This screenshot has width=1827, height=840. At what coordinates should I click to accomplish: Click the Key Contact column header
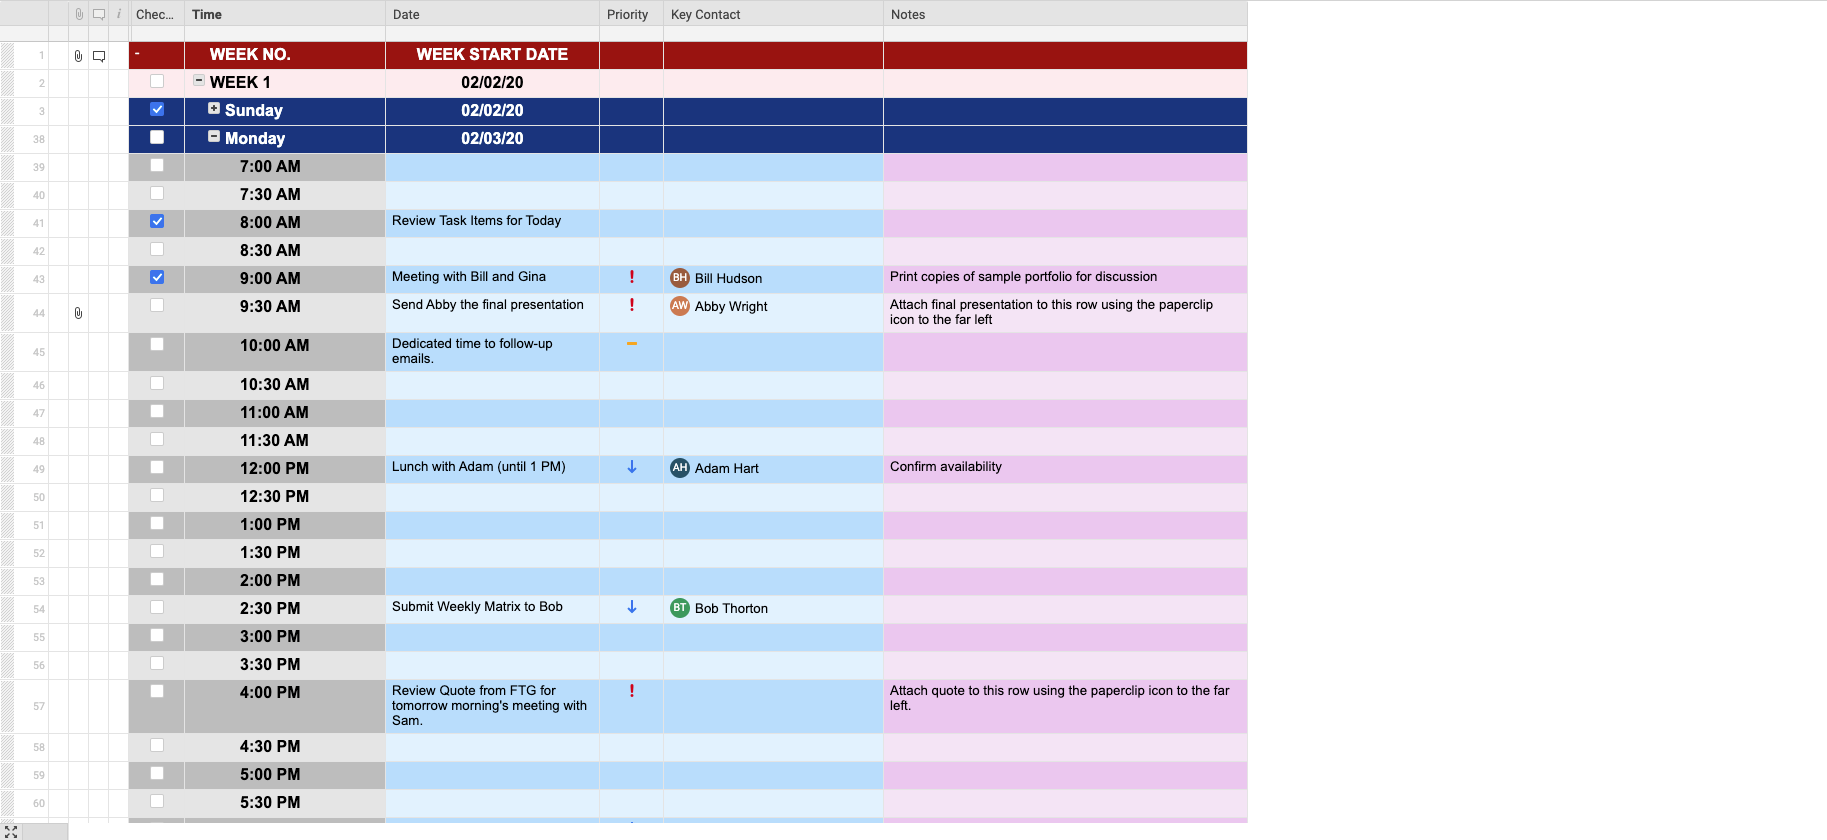705,14
